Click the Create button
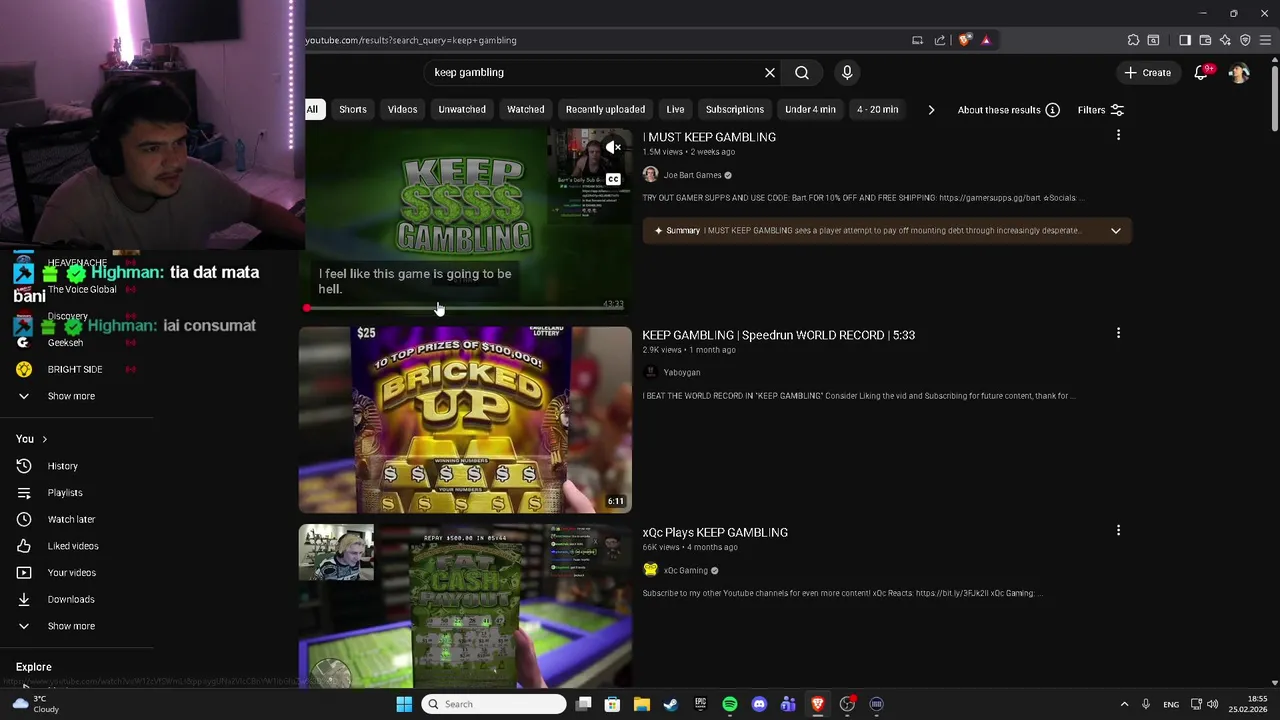Image resolution: width=1280 pixels, height=720 pixels. point(1147,72)
